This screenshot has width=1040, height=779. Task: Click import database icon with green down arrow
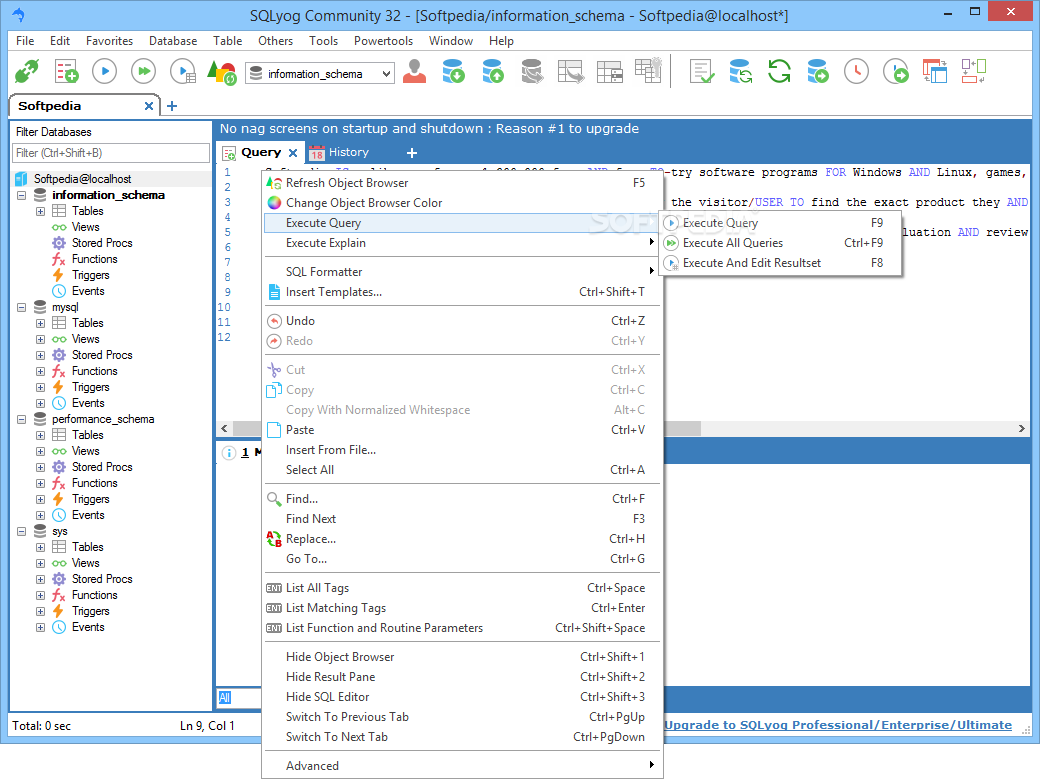click(x=454, y=71)
